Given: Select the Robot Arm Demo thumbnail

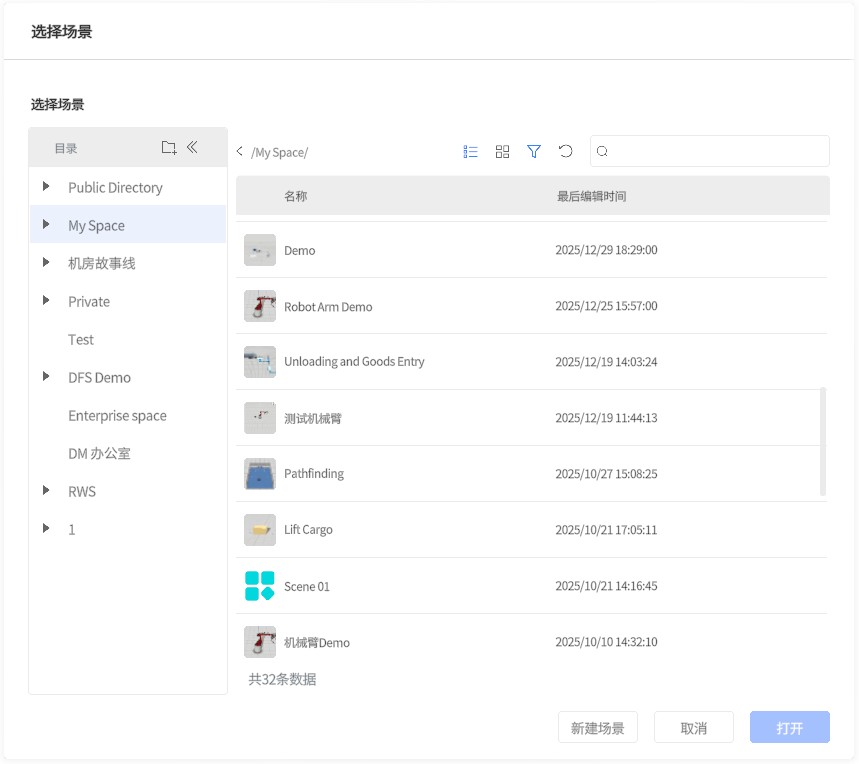Looking at the screenshot, I should tap(260, 306).
